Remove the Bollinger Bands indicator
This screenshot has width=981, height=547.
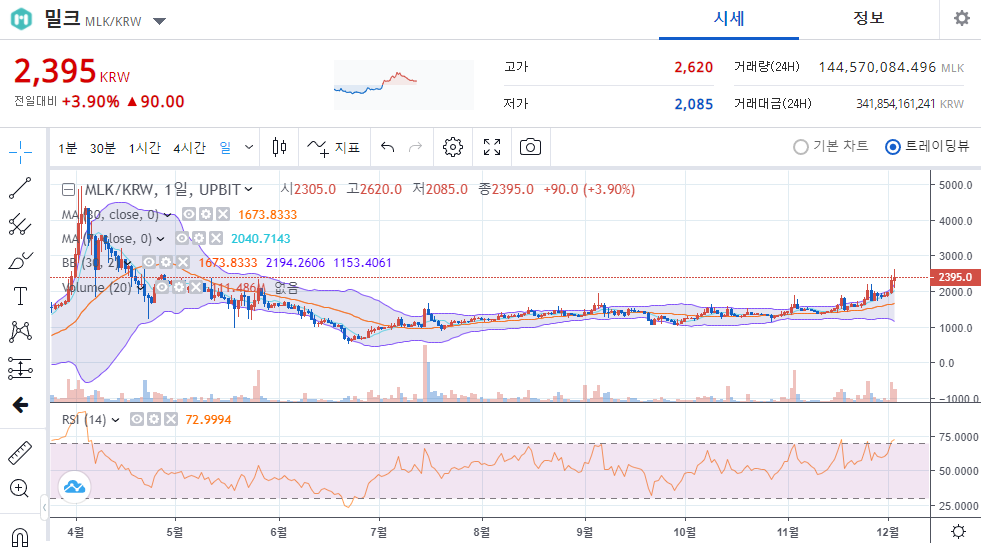tap(183, 262)
